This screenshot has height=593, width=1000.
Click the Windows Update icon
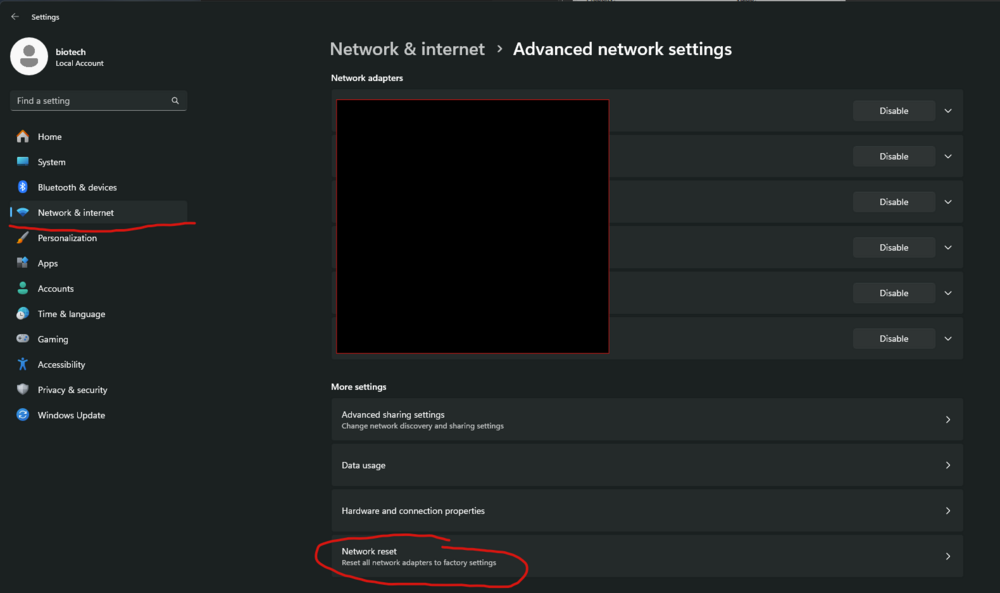23,415
